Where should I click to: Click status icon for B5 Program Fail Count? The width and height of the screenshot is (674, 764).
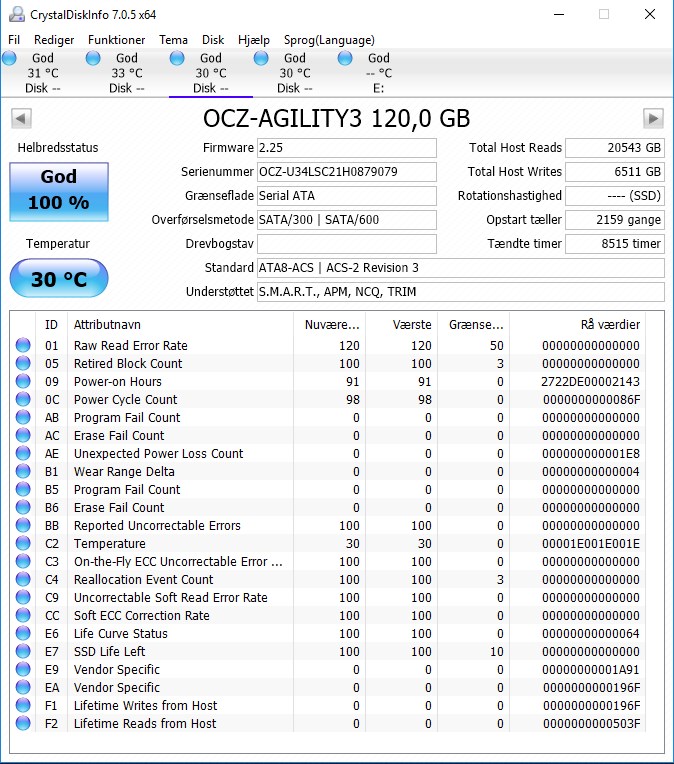(x=23, y=489)
